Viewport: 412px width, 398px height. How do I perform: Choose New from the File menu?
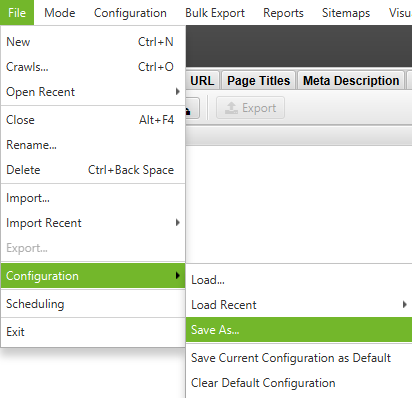pyautogui.click(x=93, y=42)
